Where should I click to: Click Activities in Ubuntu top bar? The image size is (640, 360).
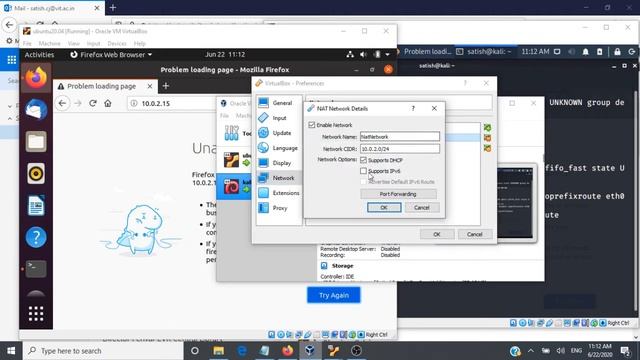[39, 54]
